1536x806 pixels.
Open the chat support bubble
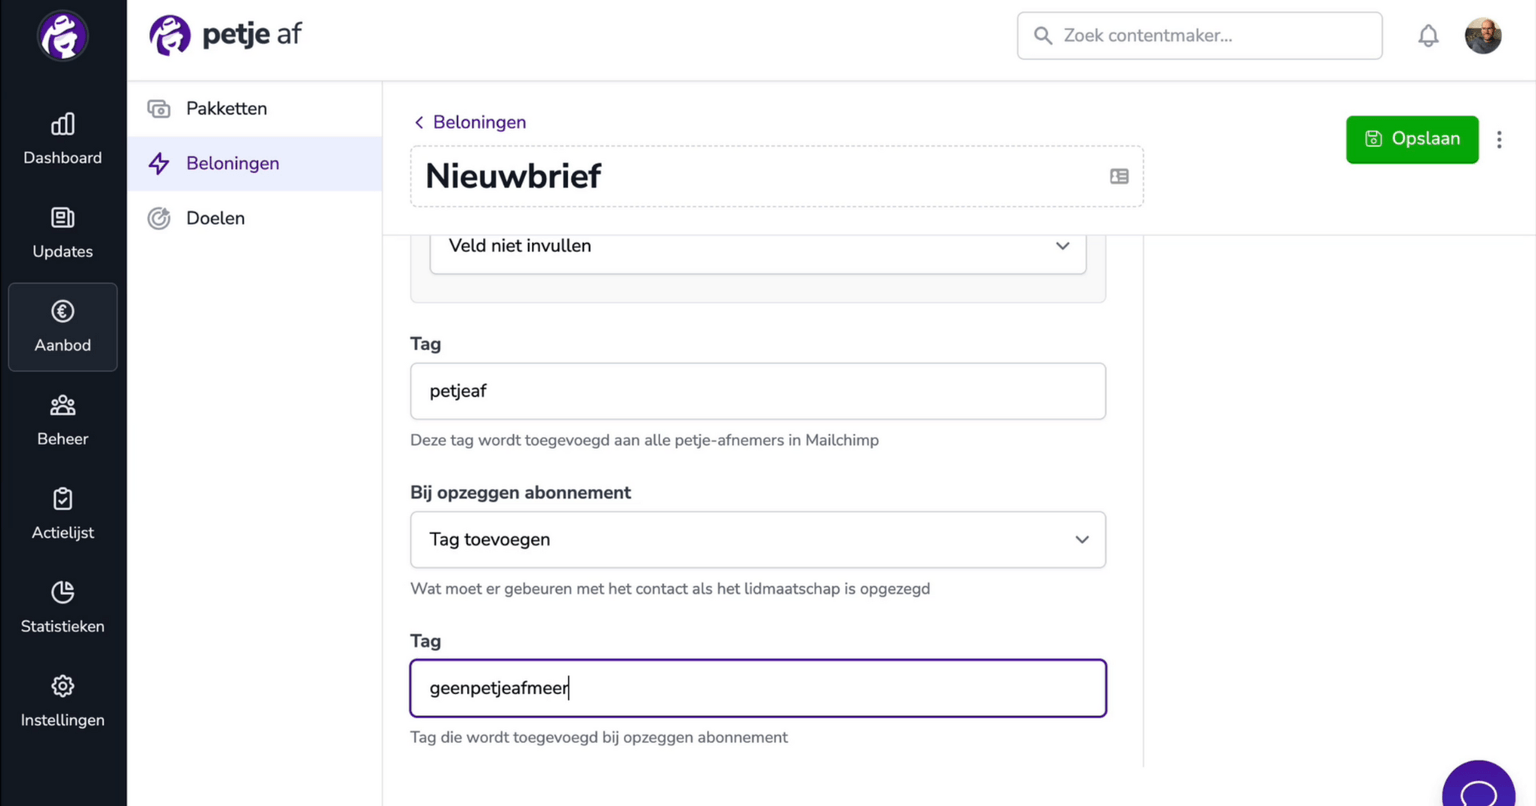pyautogui.click(x=1478, y=788)
